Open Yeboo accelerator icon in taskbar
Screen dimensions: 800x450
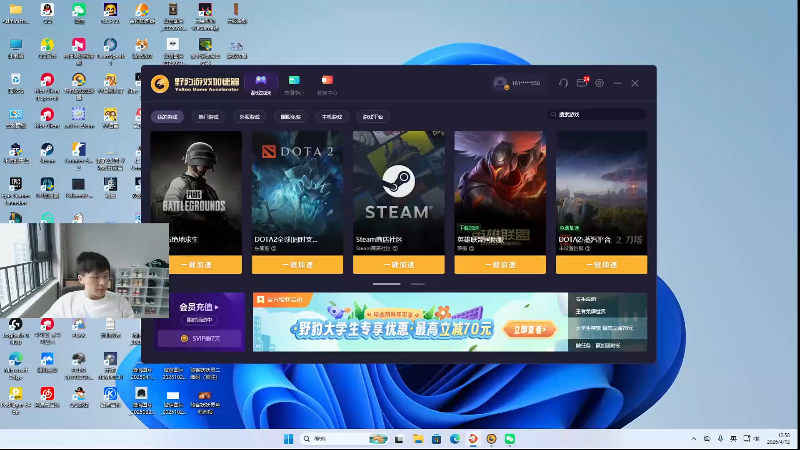click(x=491, y=439)
